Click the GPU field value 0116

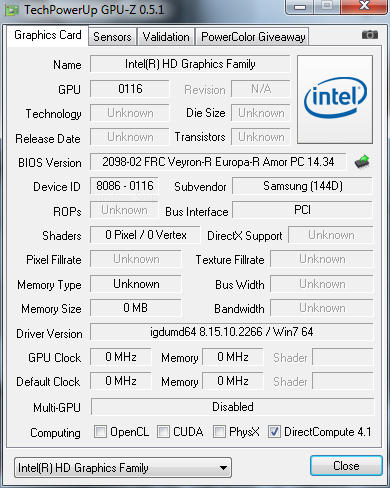point(130,89)
